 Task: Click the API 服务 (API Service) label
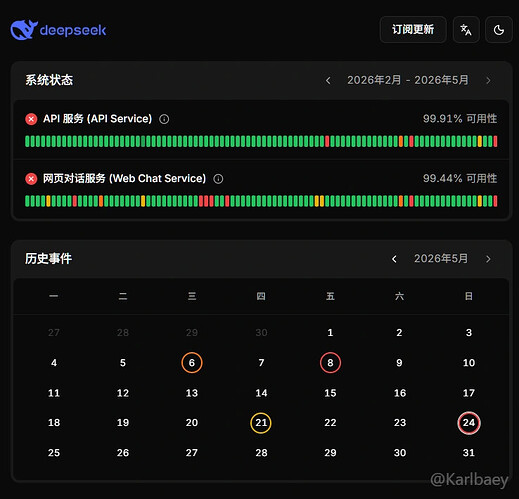click(x=97, y=119)
